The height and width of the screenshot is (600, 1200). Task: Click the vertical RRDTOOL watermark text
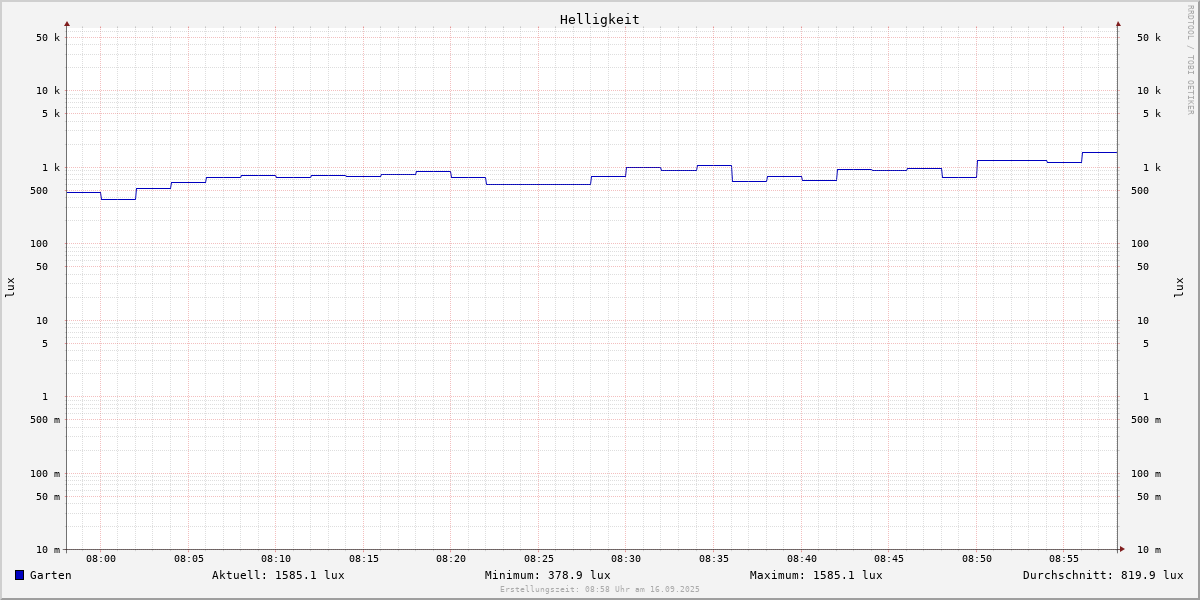point(1190,60)
